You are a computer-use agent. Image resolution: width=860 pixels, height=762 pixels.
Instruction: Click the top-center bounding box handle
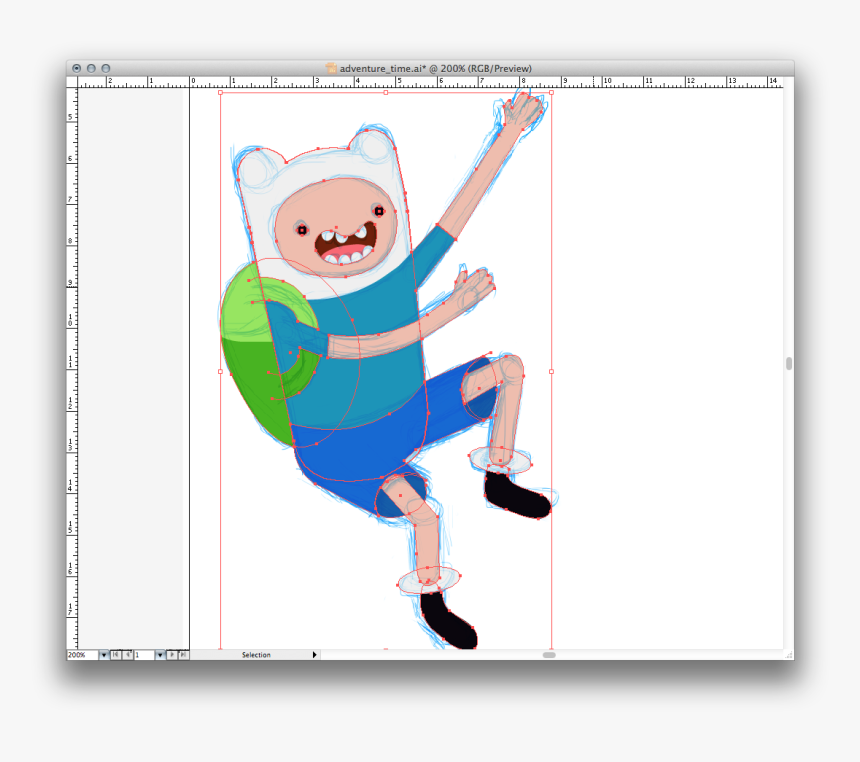pyautogui.click(x=386, y=93)
